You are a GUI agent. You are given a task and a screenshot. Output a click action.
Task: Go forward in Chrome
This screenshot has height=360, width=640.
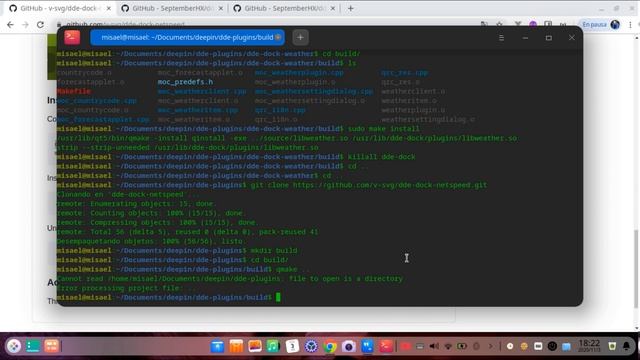click(25, 25)
